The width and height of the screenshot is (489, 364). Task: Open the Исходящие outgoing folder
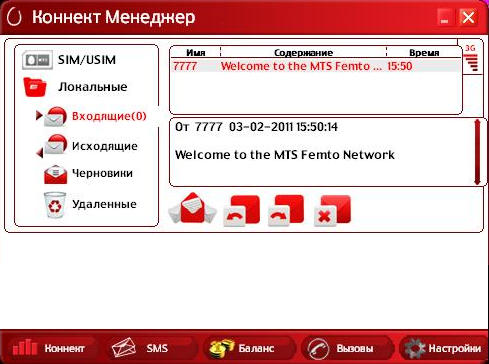click(x=87, y=146)
